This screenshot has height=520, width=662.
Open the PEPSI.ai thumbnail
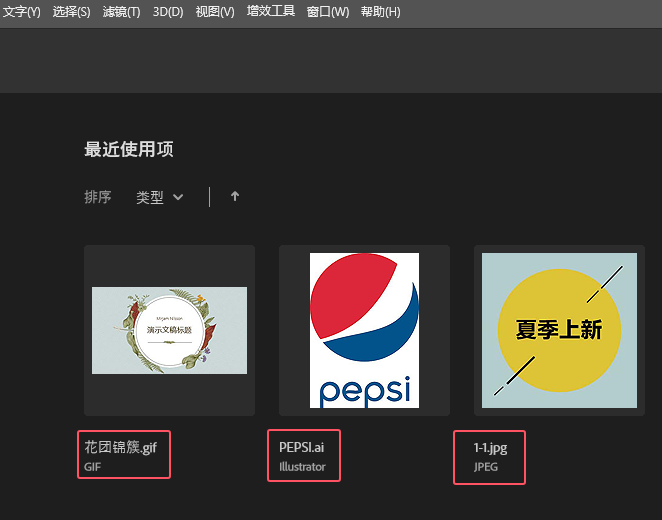(x=364, y=330)
